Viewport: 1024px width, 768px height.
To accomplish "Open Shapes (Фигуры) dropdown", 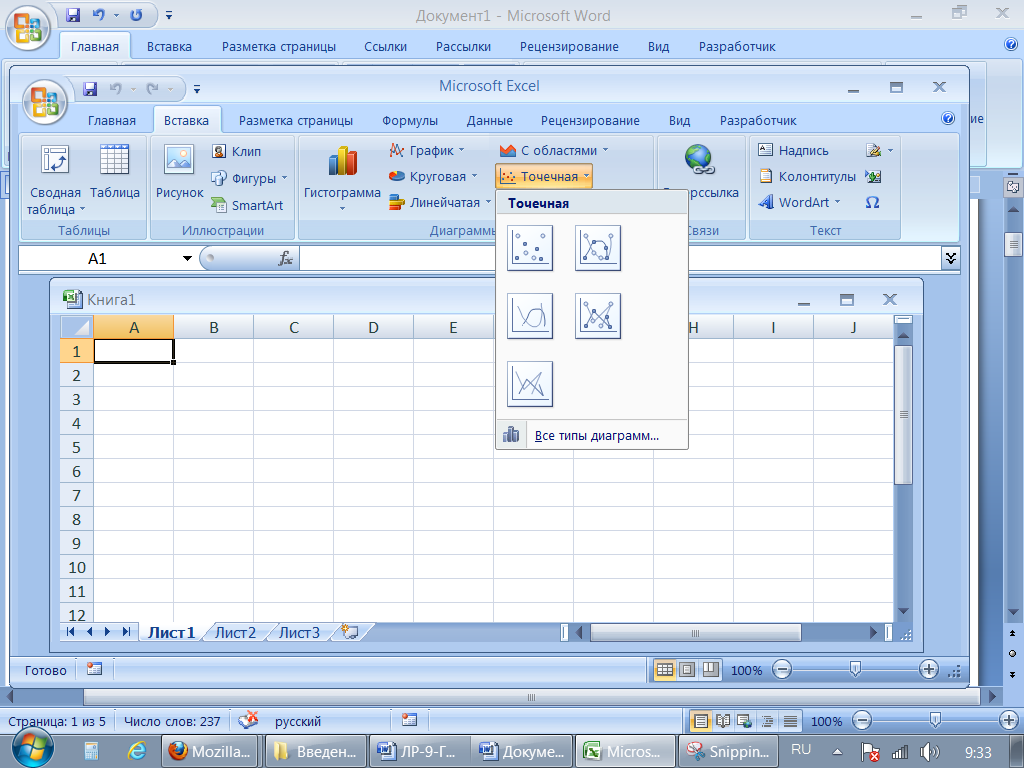I will point(249,178).
